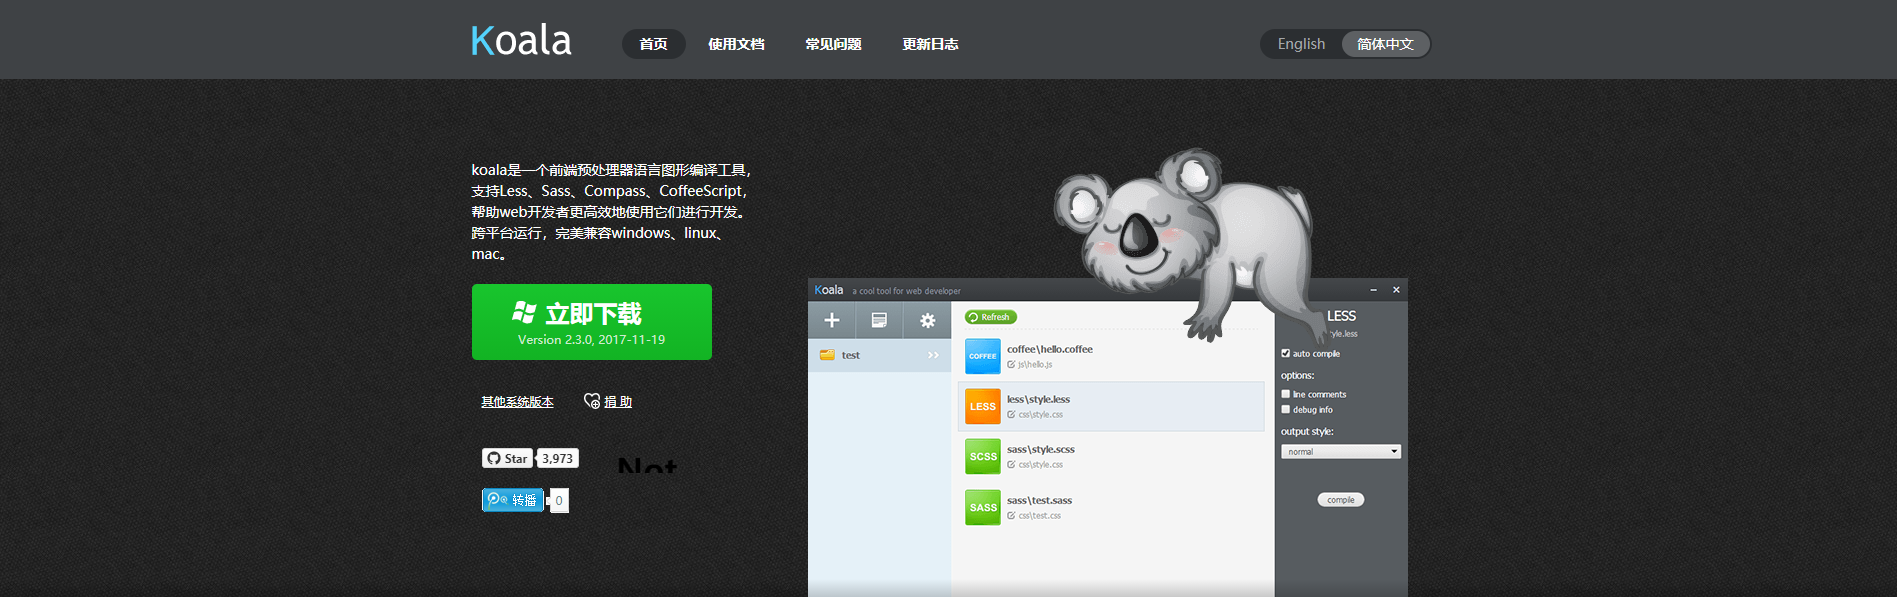
Task: Open the 3,973 stargazers count
Action: pos(558,458)
